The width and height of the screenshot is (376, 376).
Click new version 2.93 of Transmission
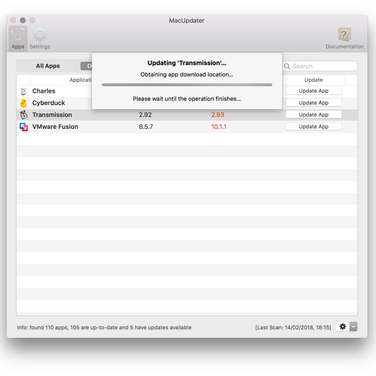click(218, 115)
